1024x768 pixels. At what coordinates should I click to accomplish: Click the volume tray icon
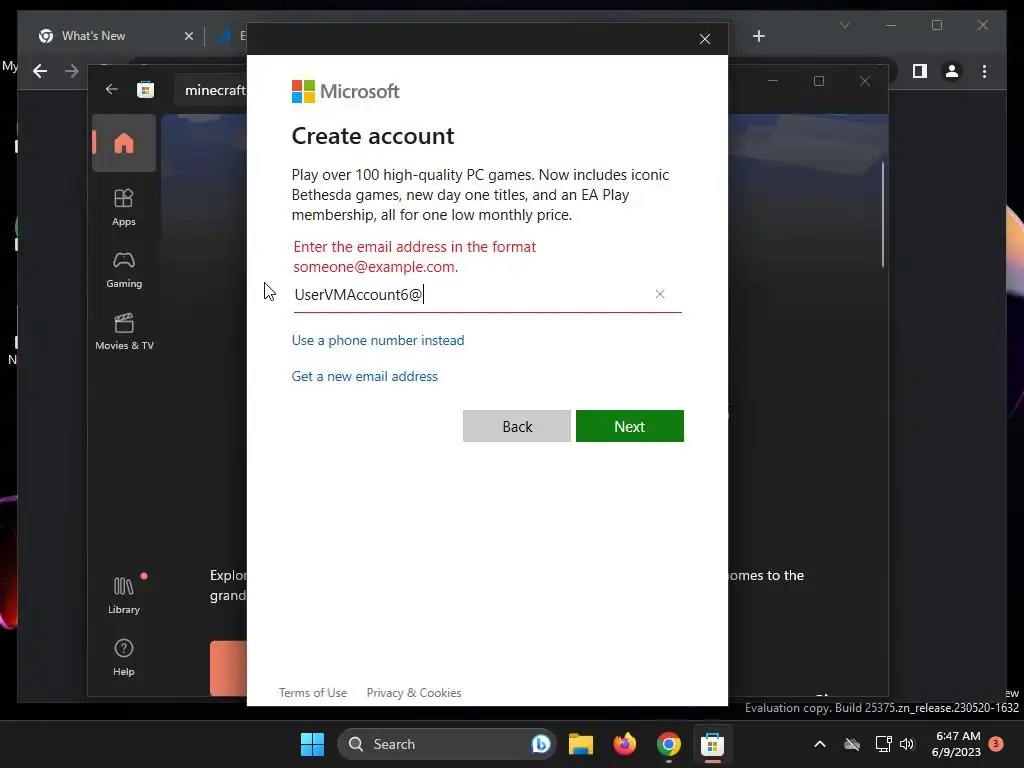click(906, 744)
